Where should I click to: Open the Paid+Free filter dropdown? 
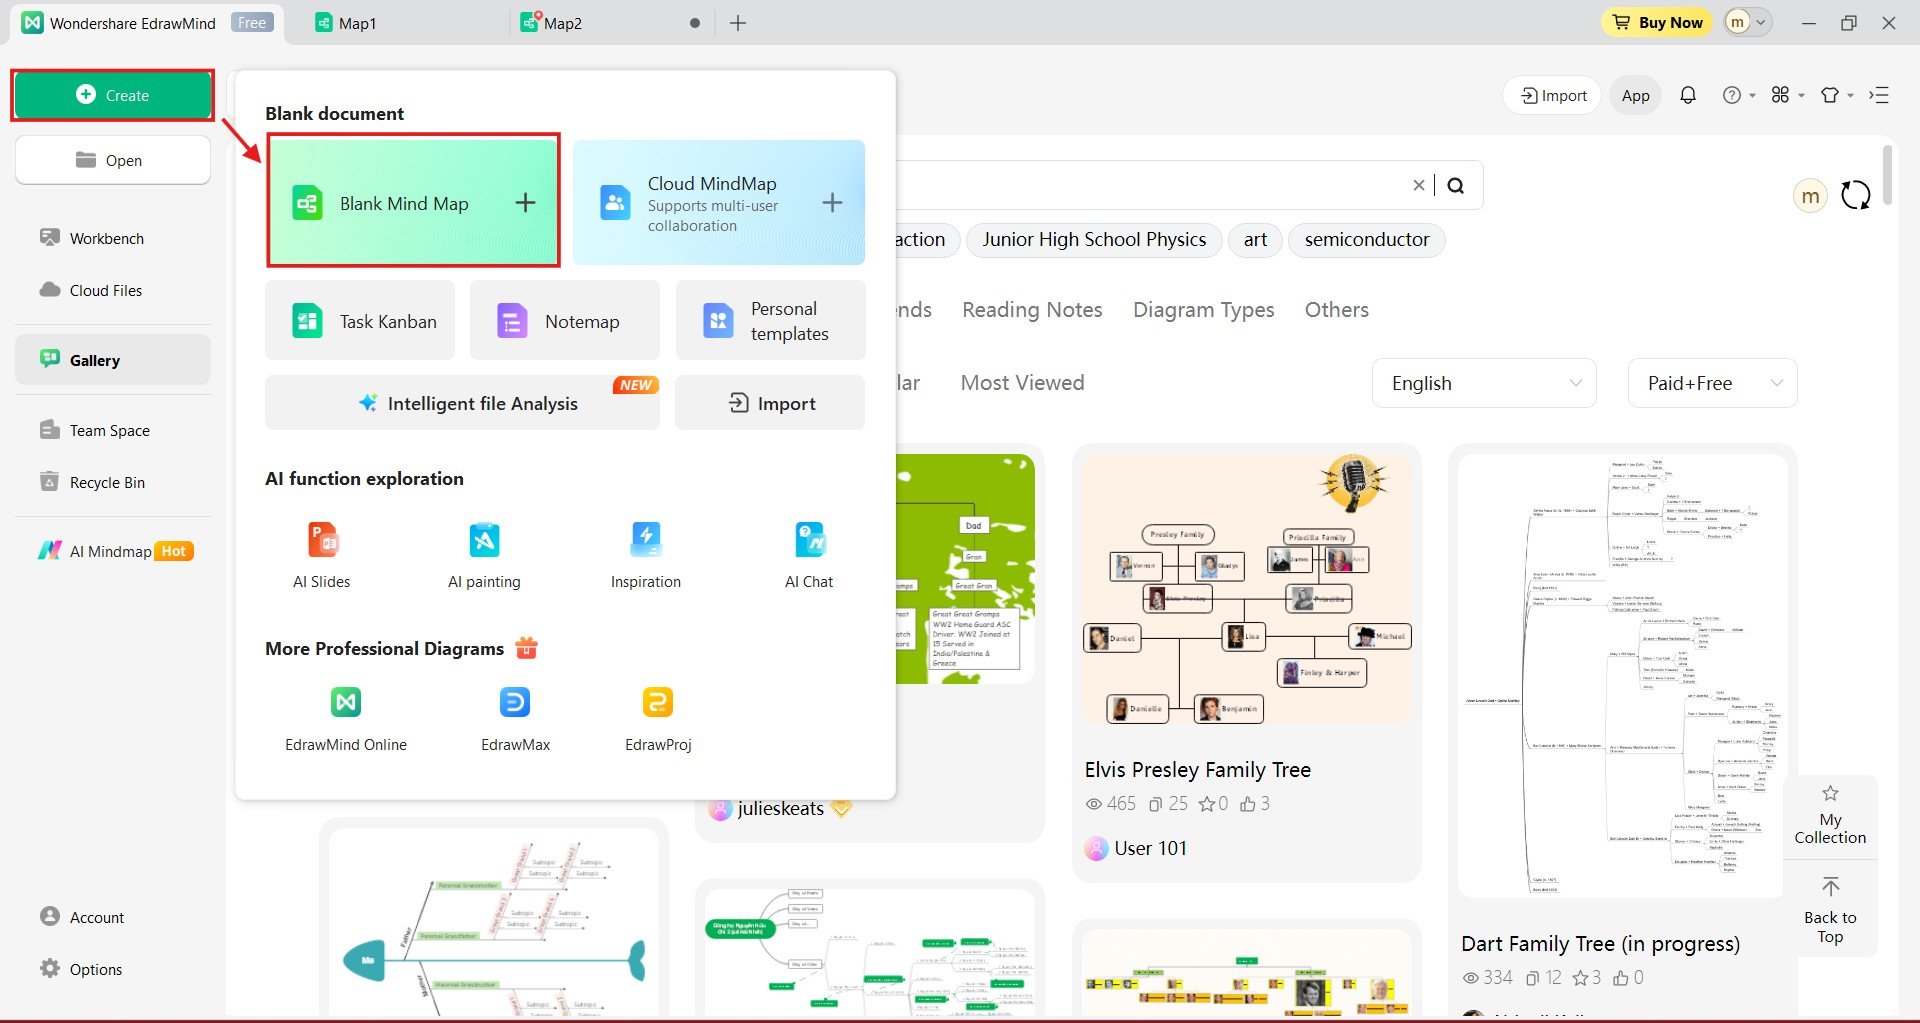tap(1712, 383)
